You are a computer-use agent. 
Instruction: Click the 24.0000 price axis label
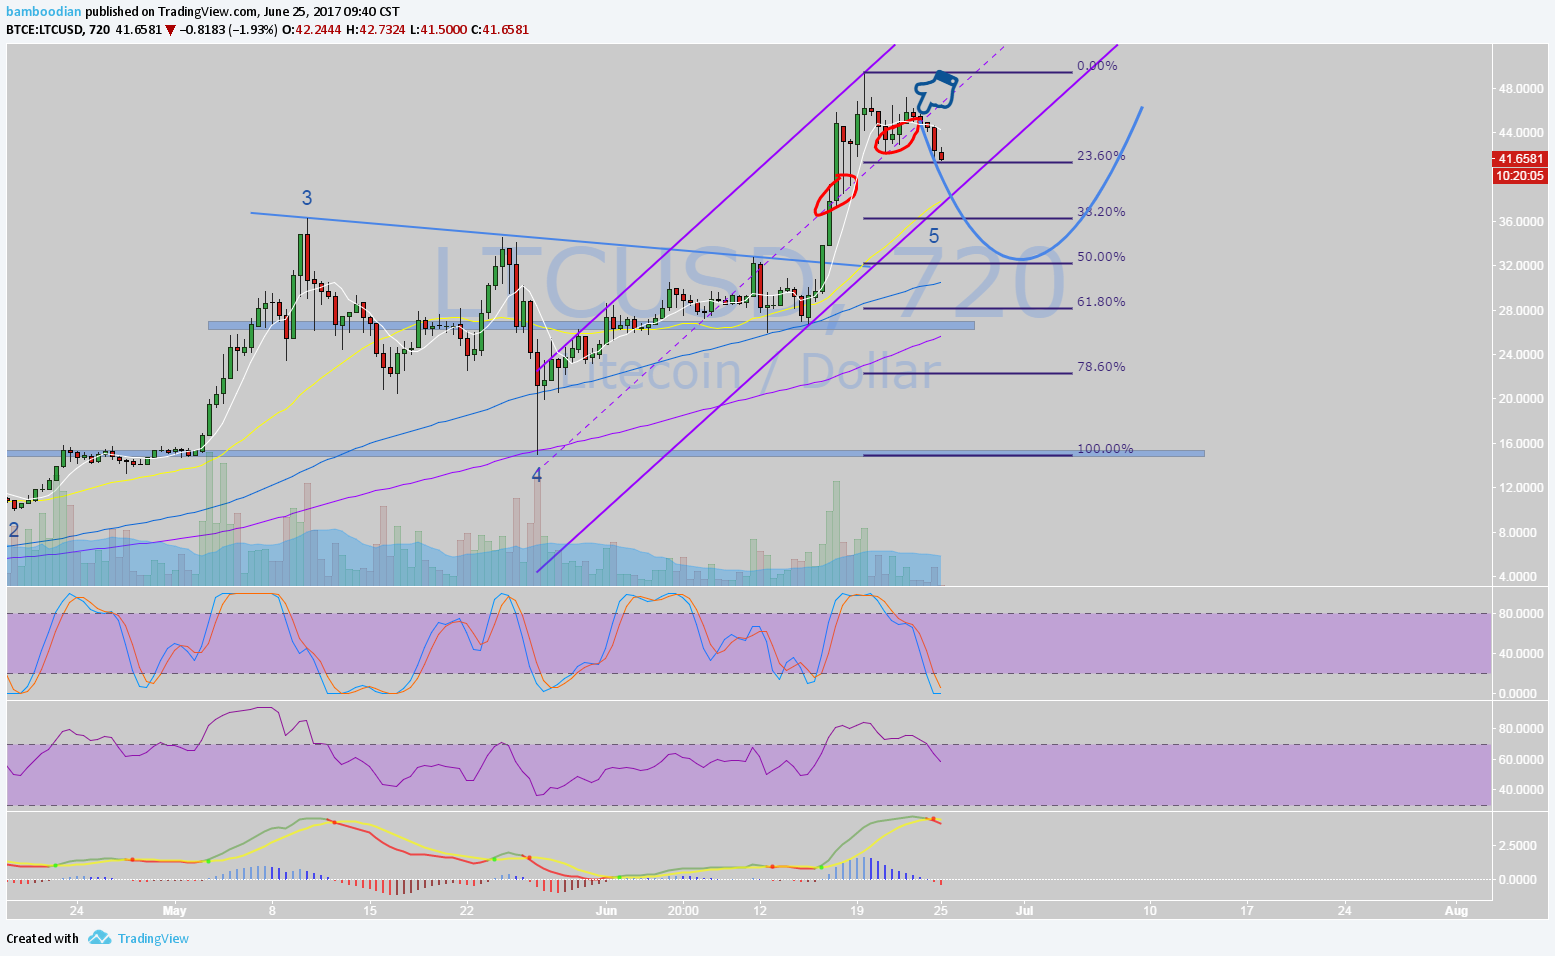(1520, 355)
